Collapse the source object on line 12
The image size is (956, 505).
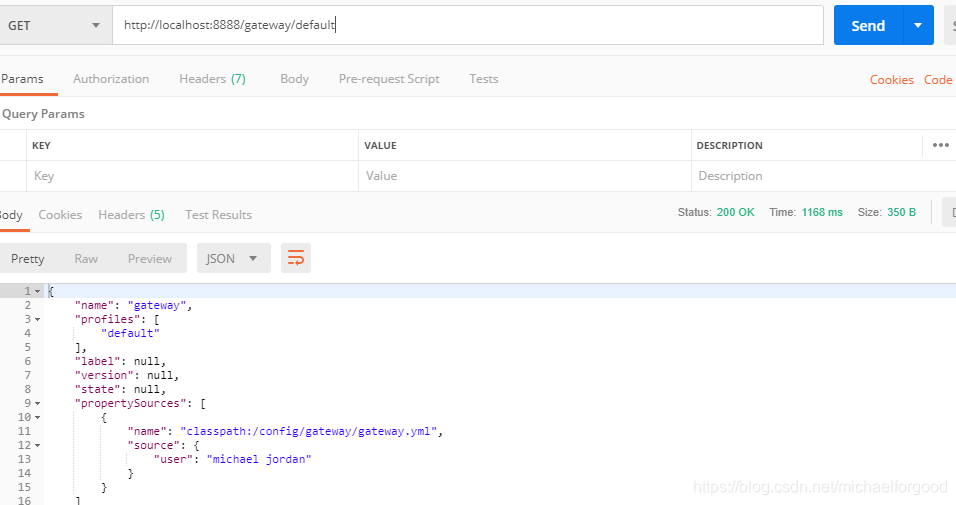[x=38, y=446]
